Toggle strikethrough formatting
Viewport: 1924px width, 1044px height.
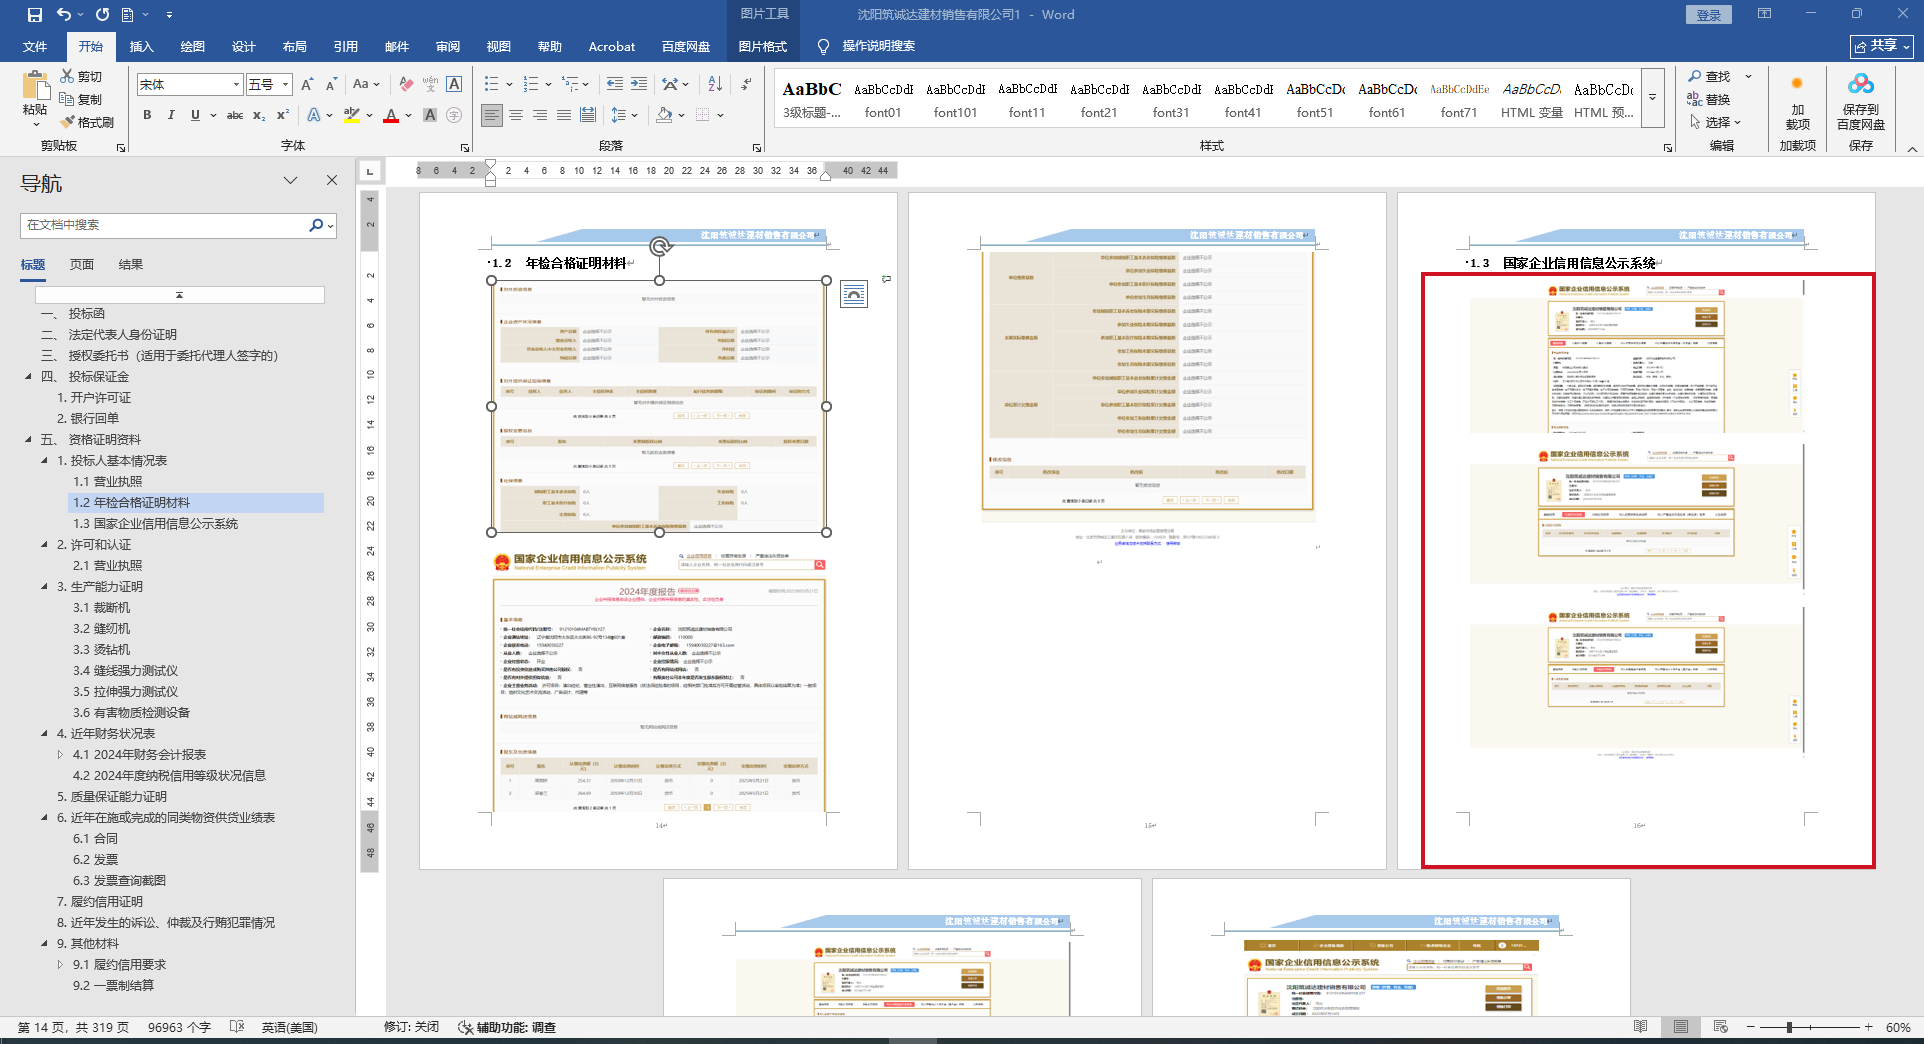tap(235, 115)
